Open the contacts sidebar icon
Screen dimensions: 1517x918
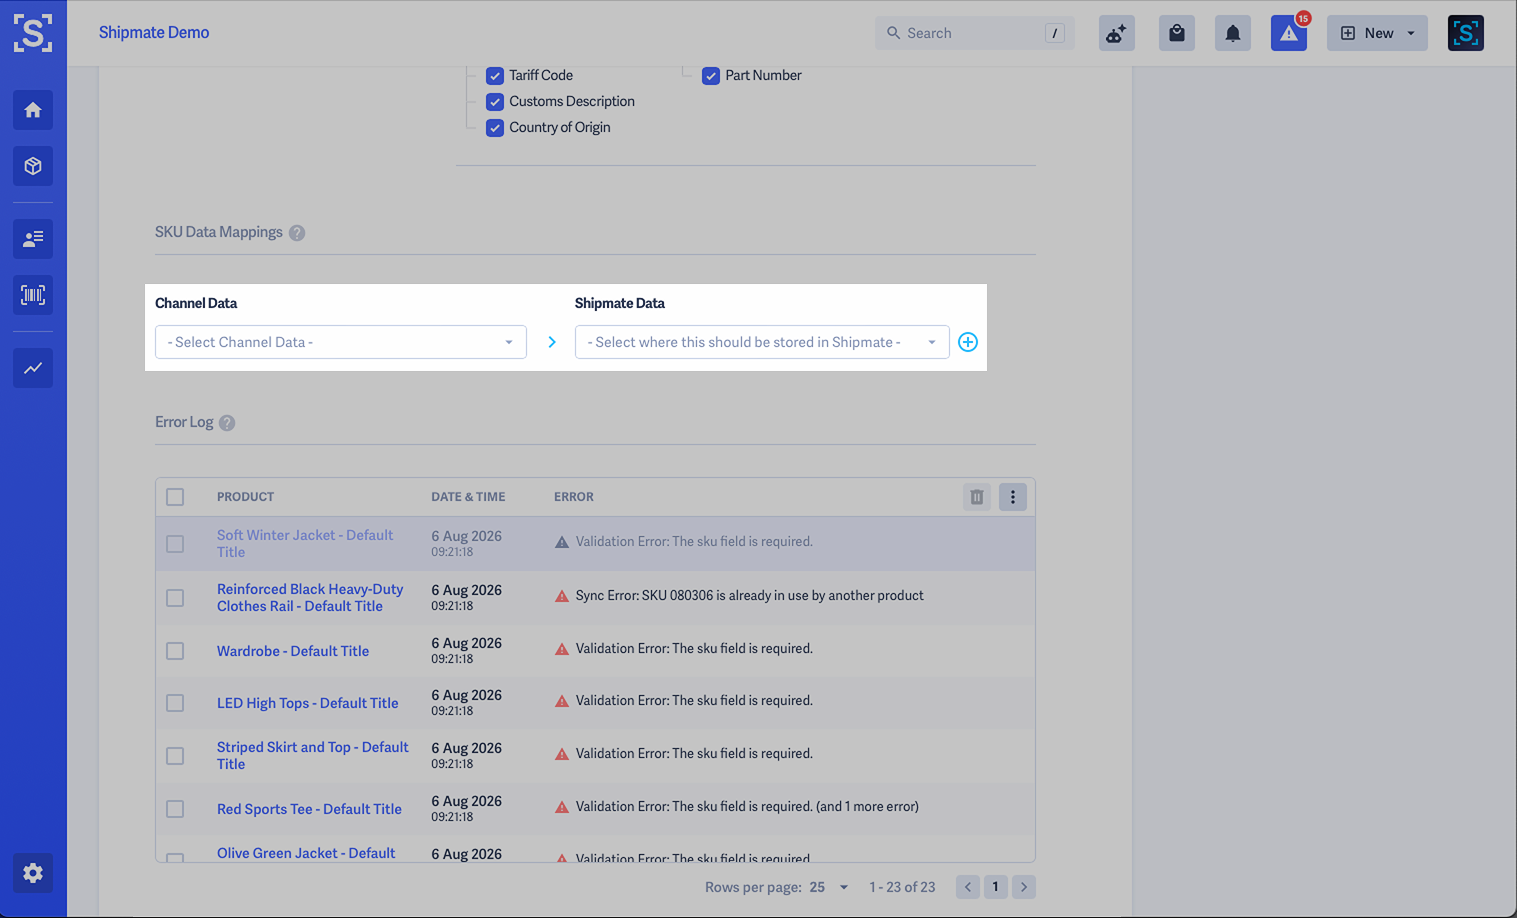point(33,239)
